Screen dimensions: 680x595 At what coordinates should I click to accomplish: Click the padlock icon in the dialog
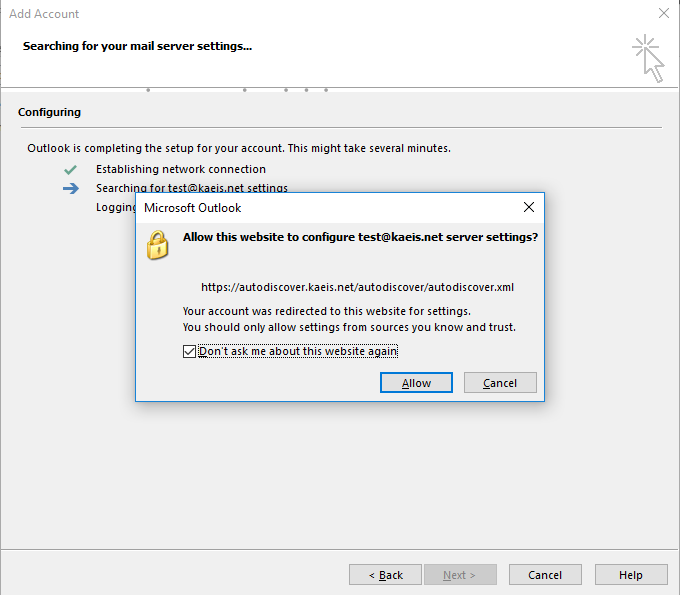coord(157,244)
